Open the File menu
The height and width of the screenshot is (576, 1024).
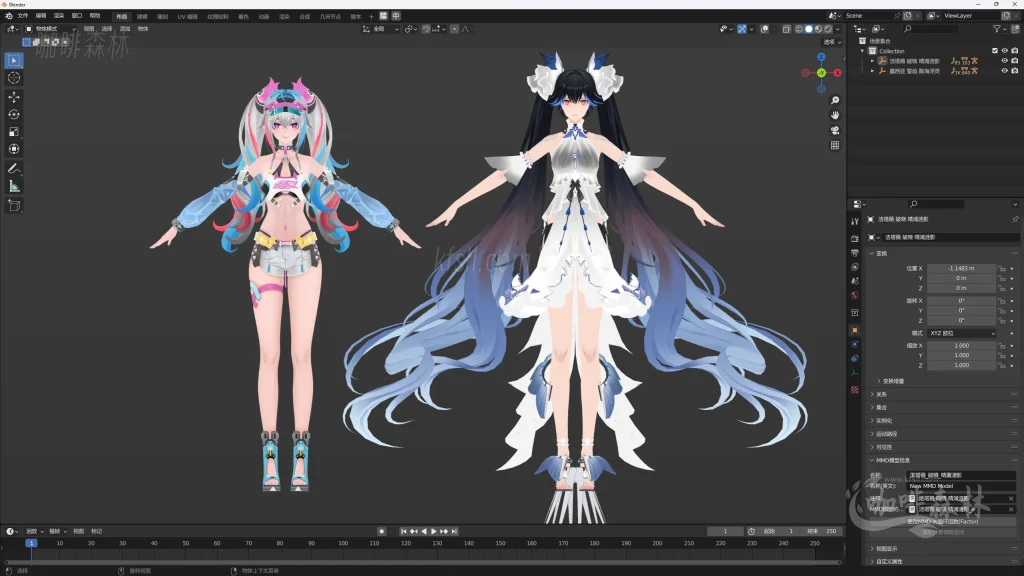point(23,16)
